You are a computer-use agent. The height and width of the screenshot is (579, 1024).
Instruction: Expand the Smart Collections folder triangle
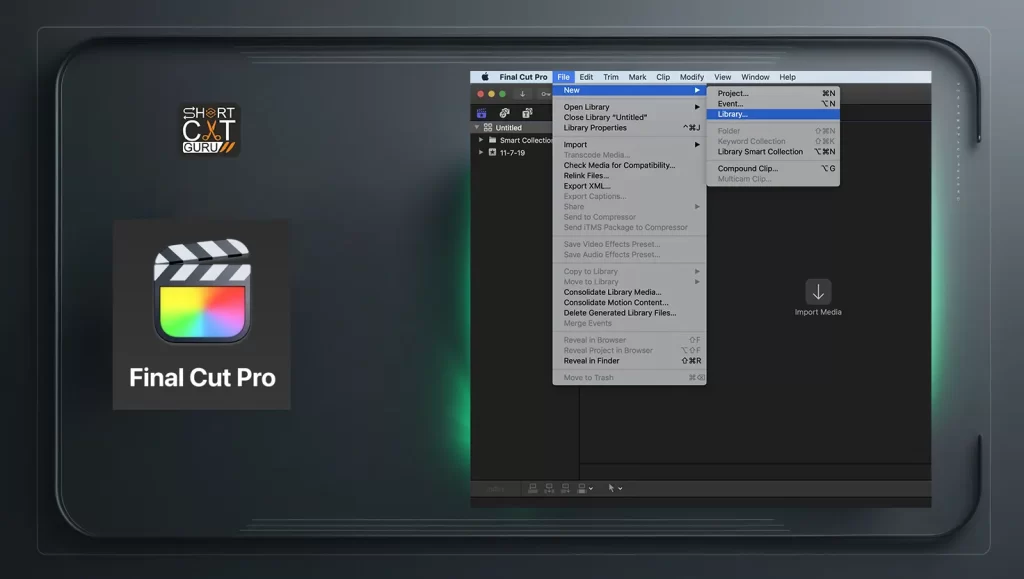click(481, 140)
